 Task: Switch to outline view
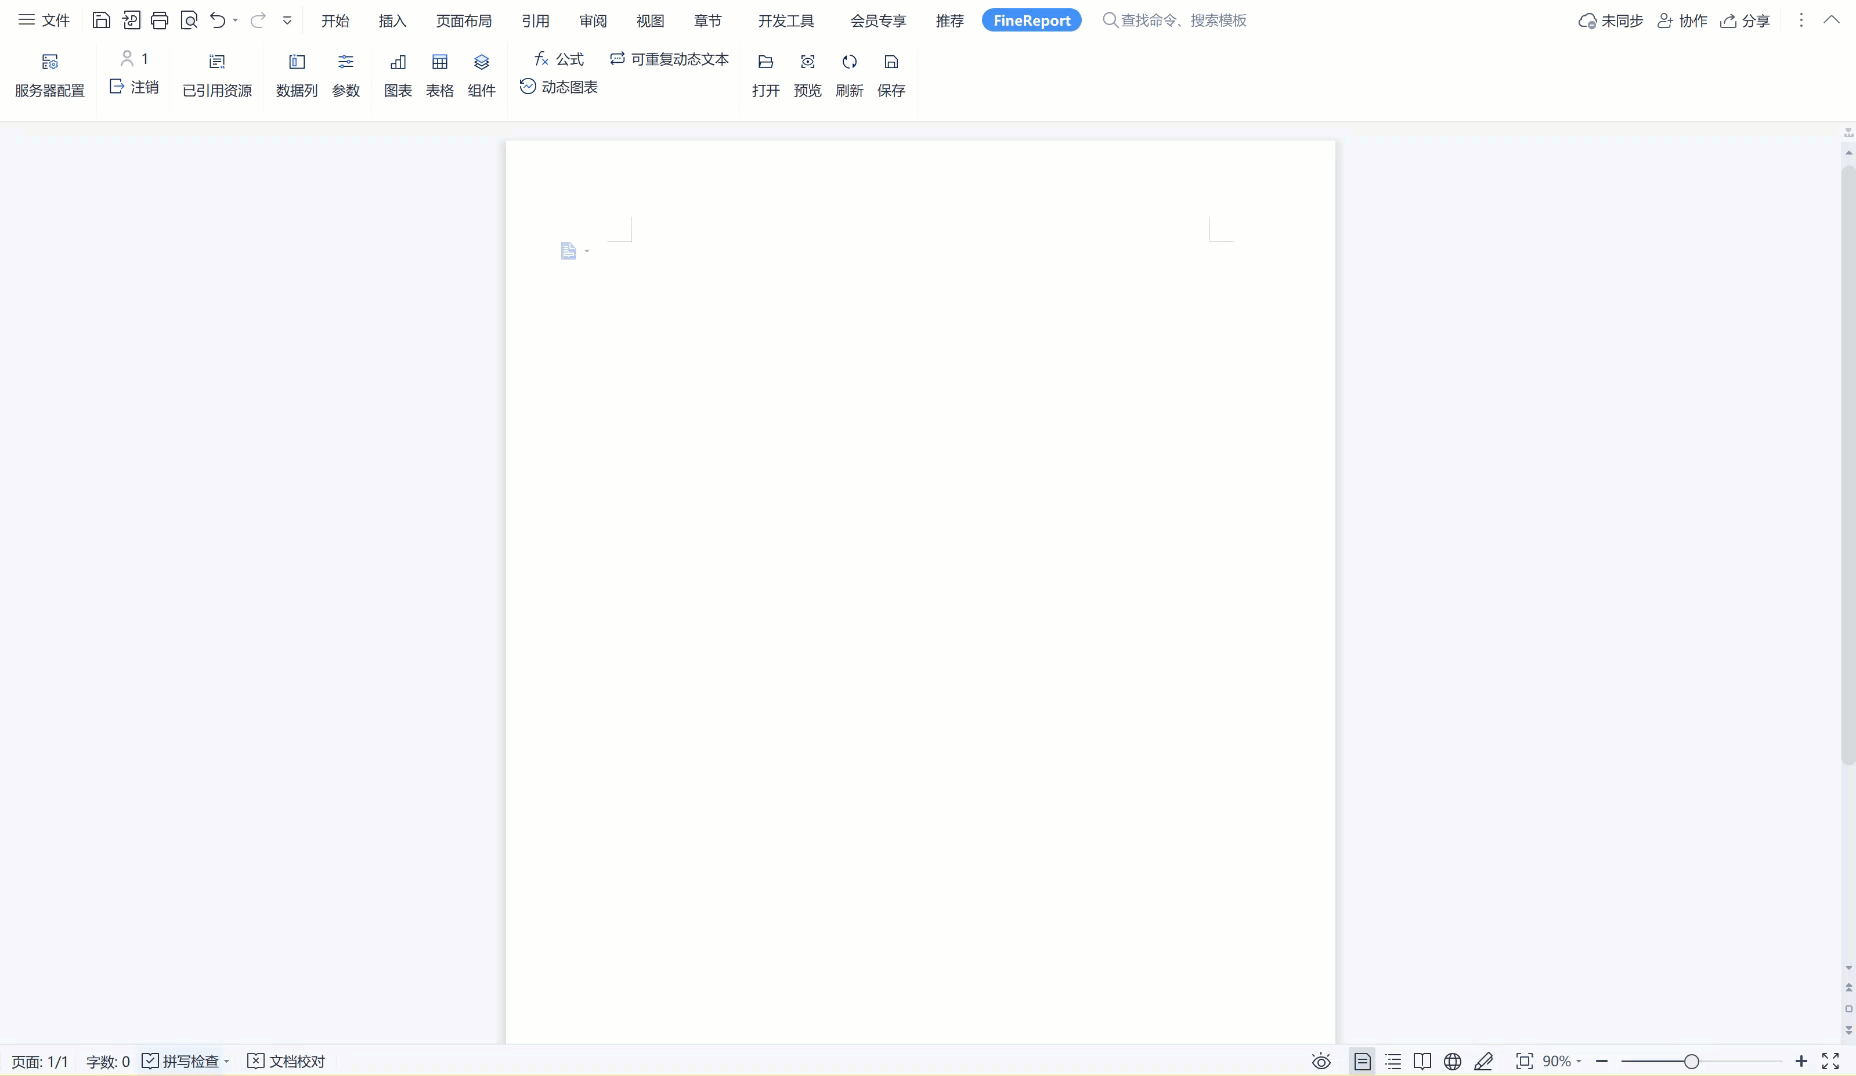1393,1061
